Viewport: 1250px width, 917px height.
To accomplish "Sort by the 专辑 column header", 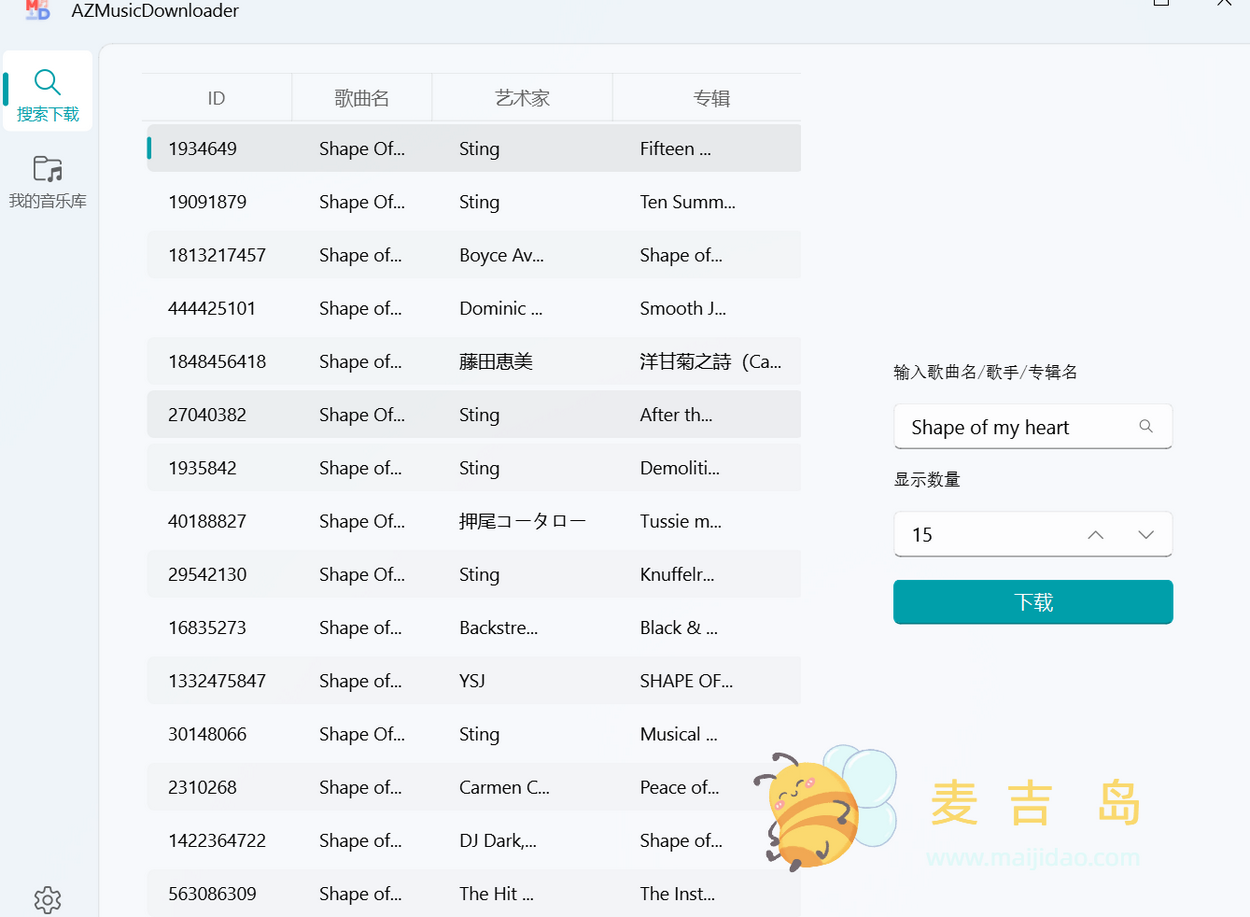I will [711, 98].
